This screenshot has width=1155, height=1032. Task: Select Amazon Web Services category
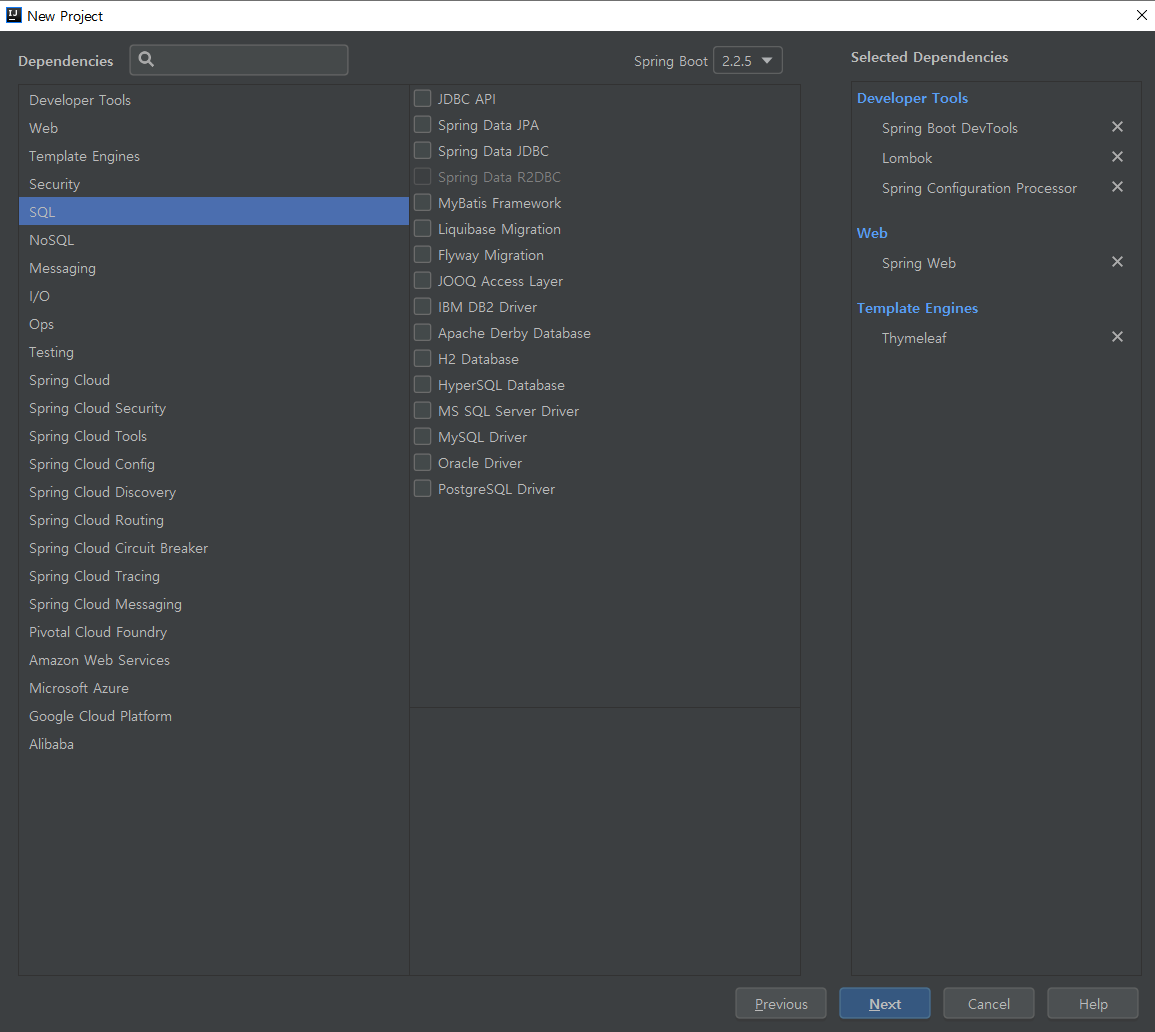click(x=214, y=659)
